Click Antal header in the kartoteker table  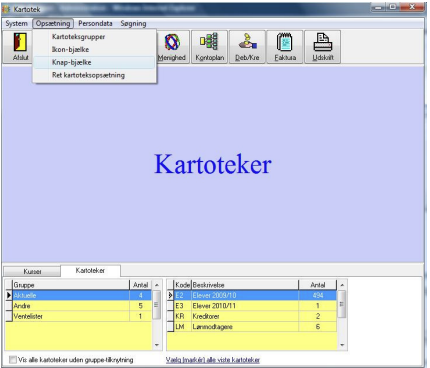pyautogui.click(x=318, y=285)
